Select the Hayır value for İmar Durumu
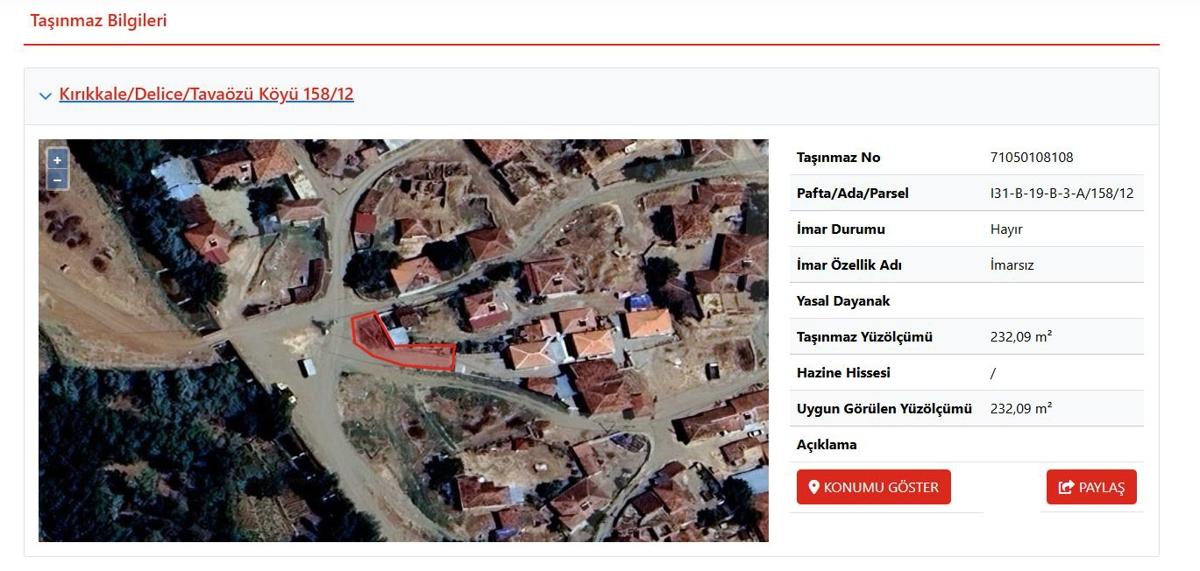The image size is (1200, 571). (x=1006, y=229)
